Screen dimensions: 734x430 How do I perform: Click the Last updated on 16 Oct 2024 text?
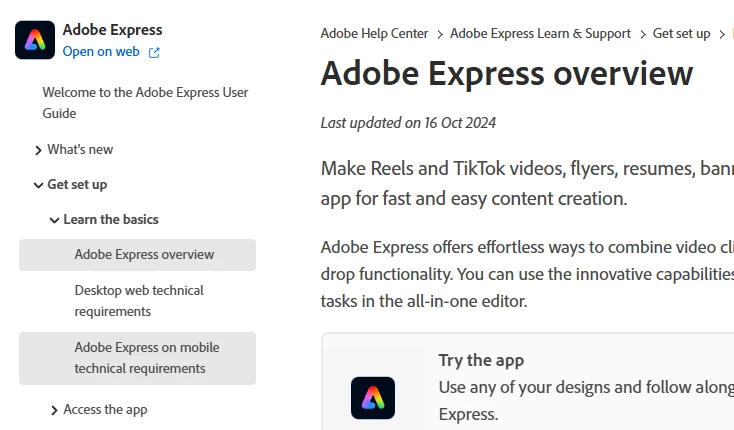pyautogui.click(x=408, y=123)
